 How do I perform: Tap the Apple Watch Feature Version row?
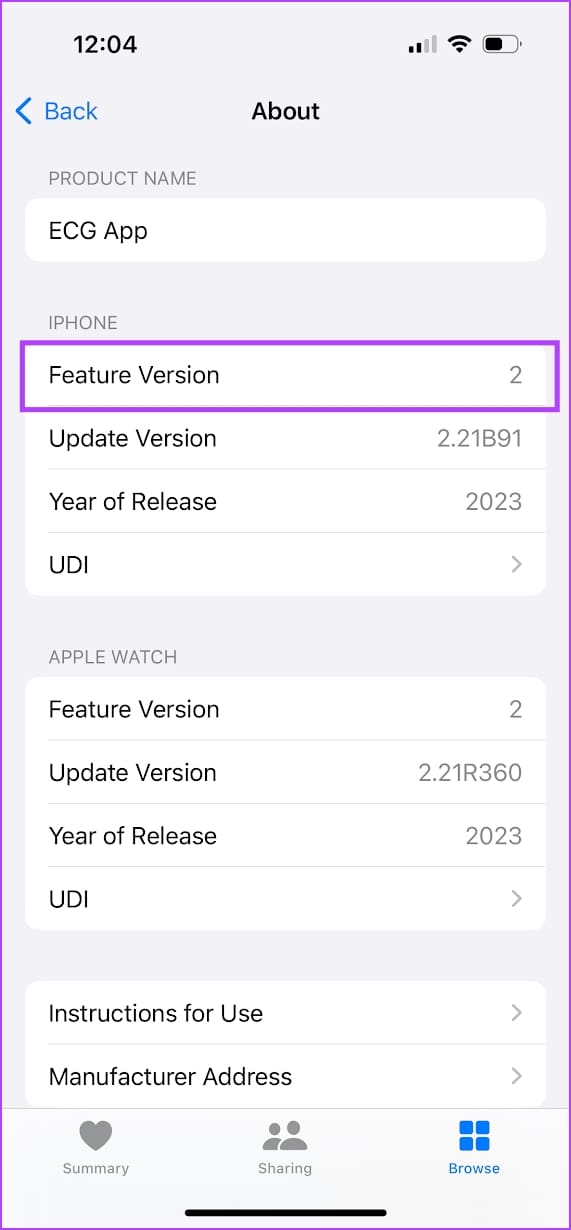(x=285, y=709)
